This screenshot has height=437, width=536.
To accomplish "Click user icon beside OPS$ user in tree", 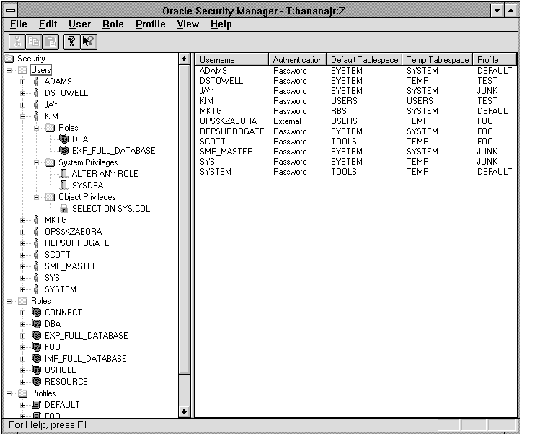I will click(x=36, y=232).
